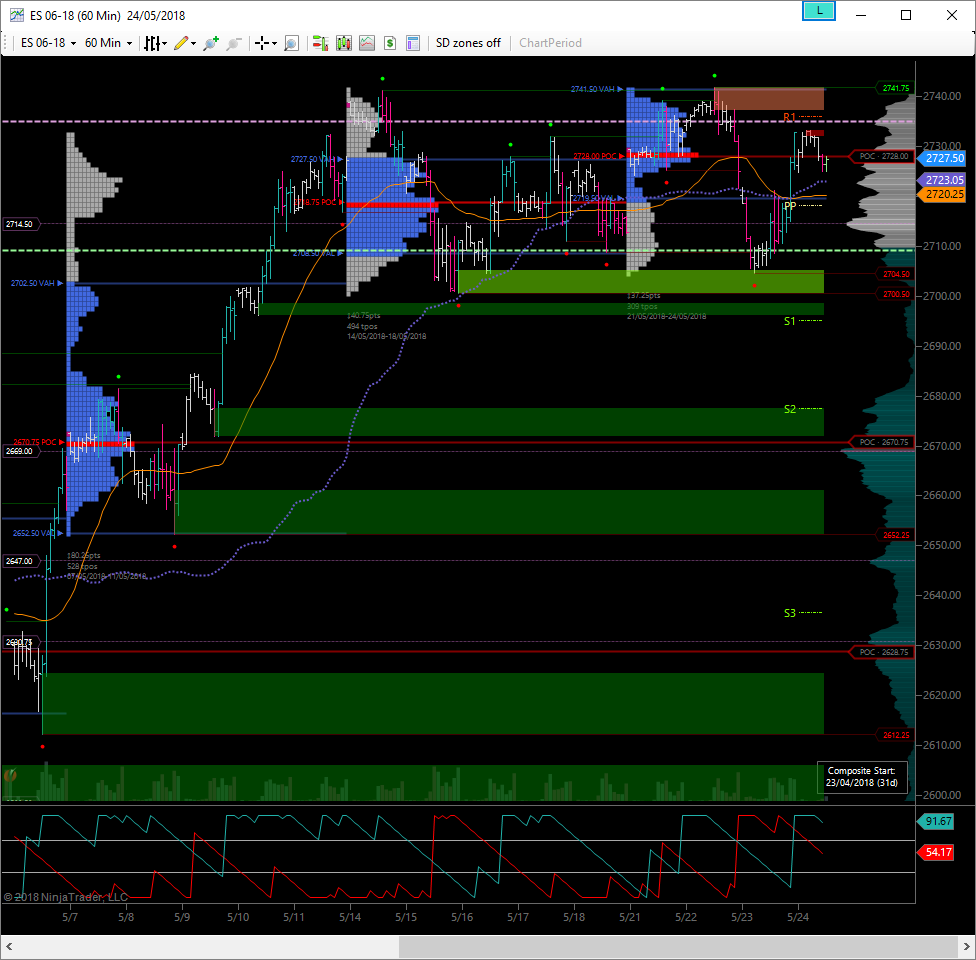Click the R1 pivot label
Screen dimensions: 976x960
tap(789, 117)
